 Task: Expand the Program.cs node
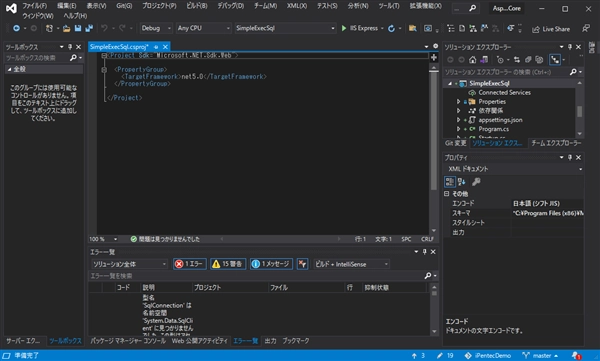pos(458,129)
